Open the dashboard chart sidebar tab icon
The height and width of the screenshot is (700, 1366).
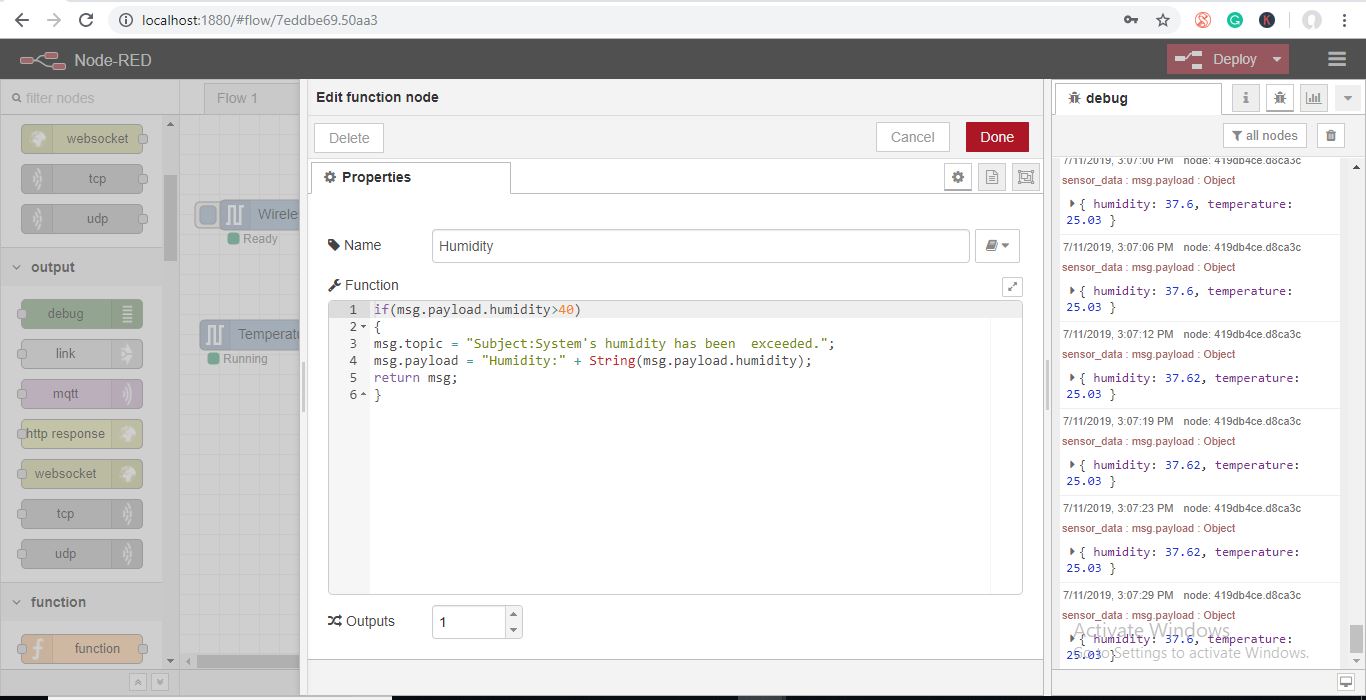(1313, 98)
